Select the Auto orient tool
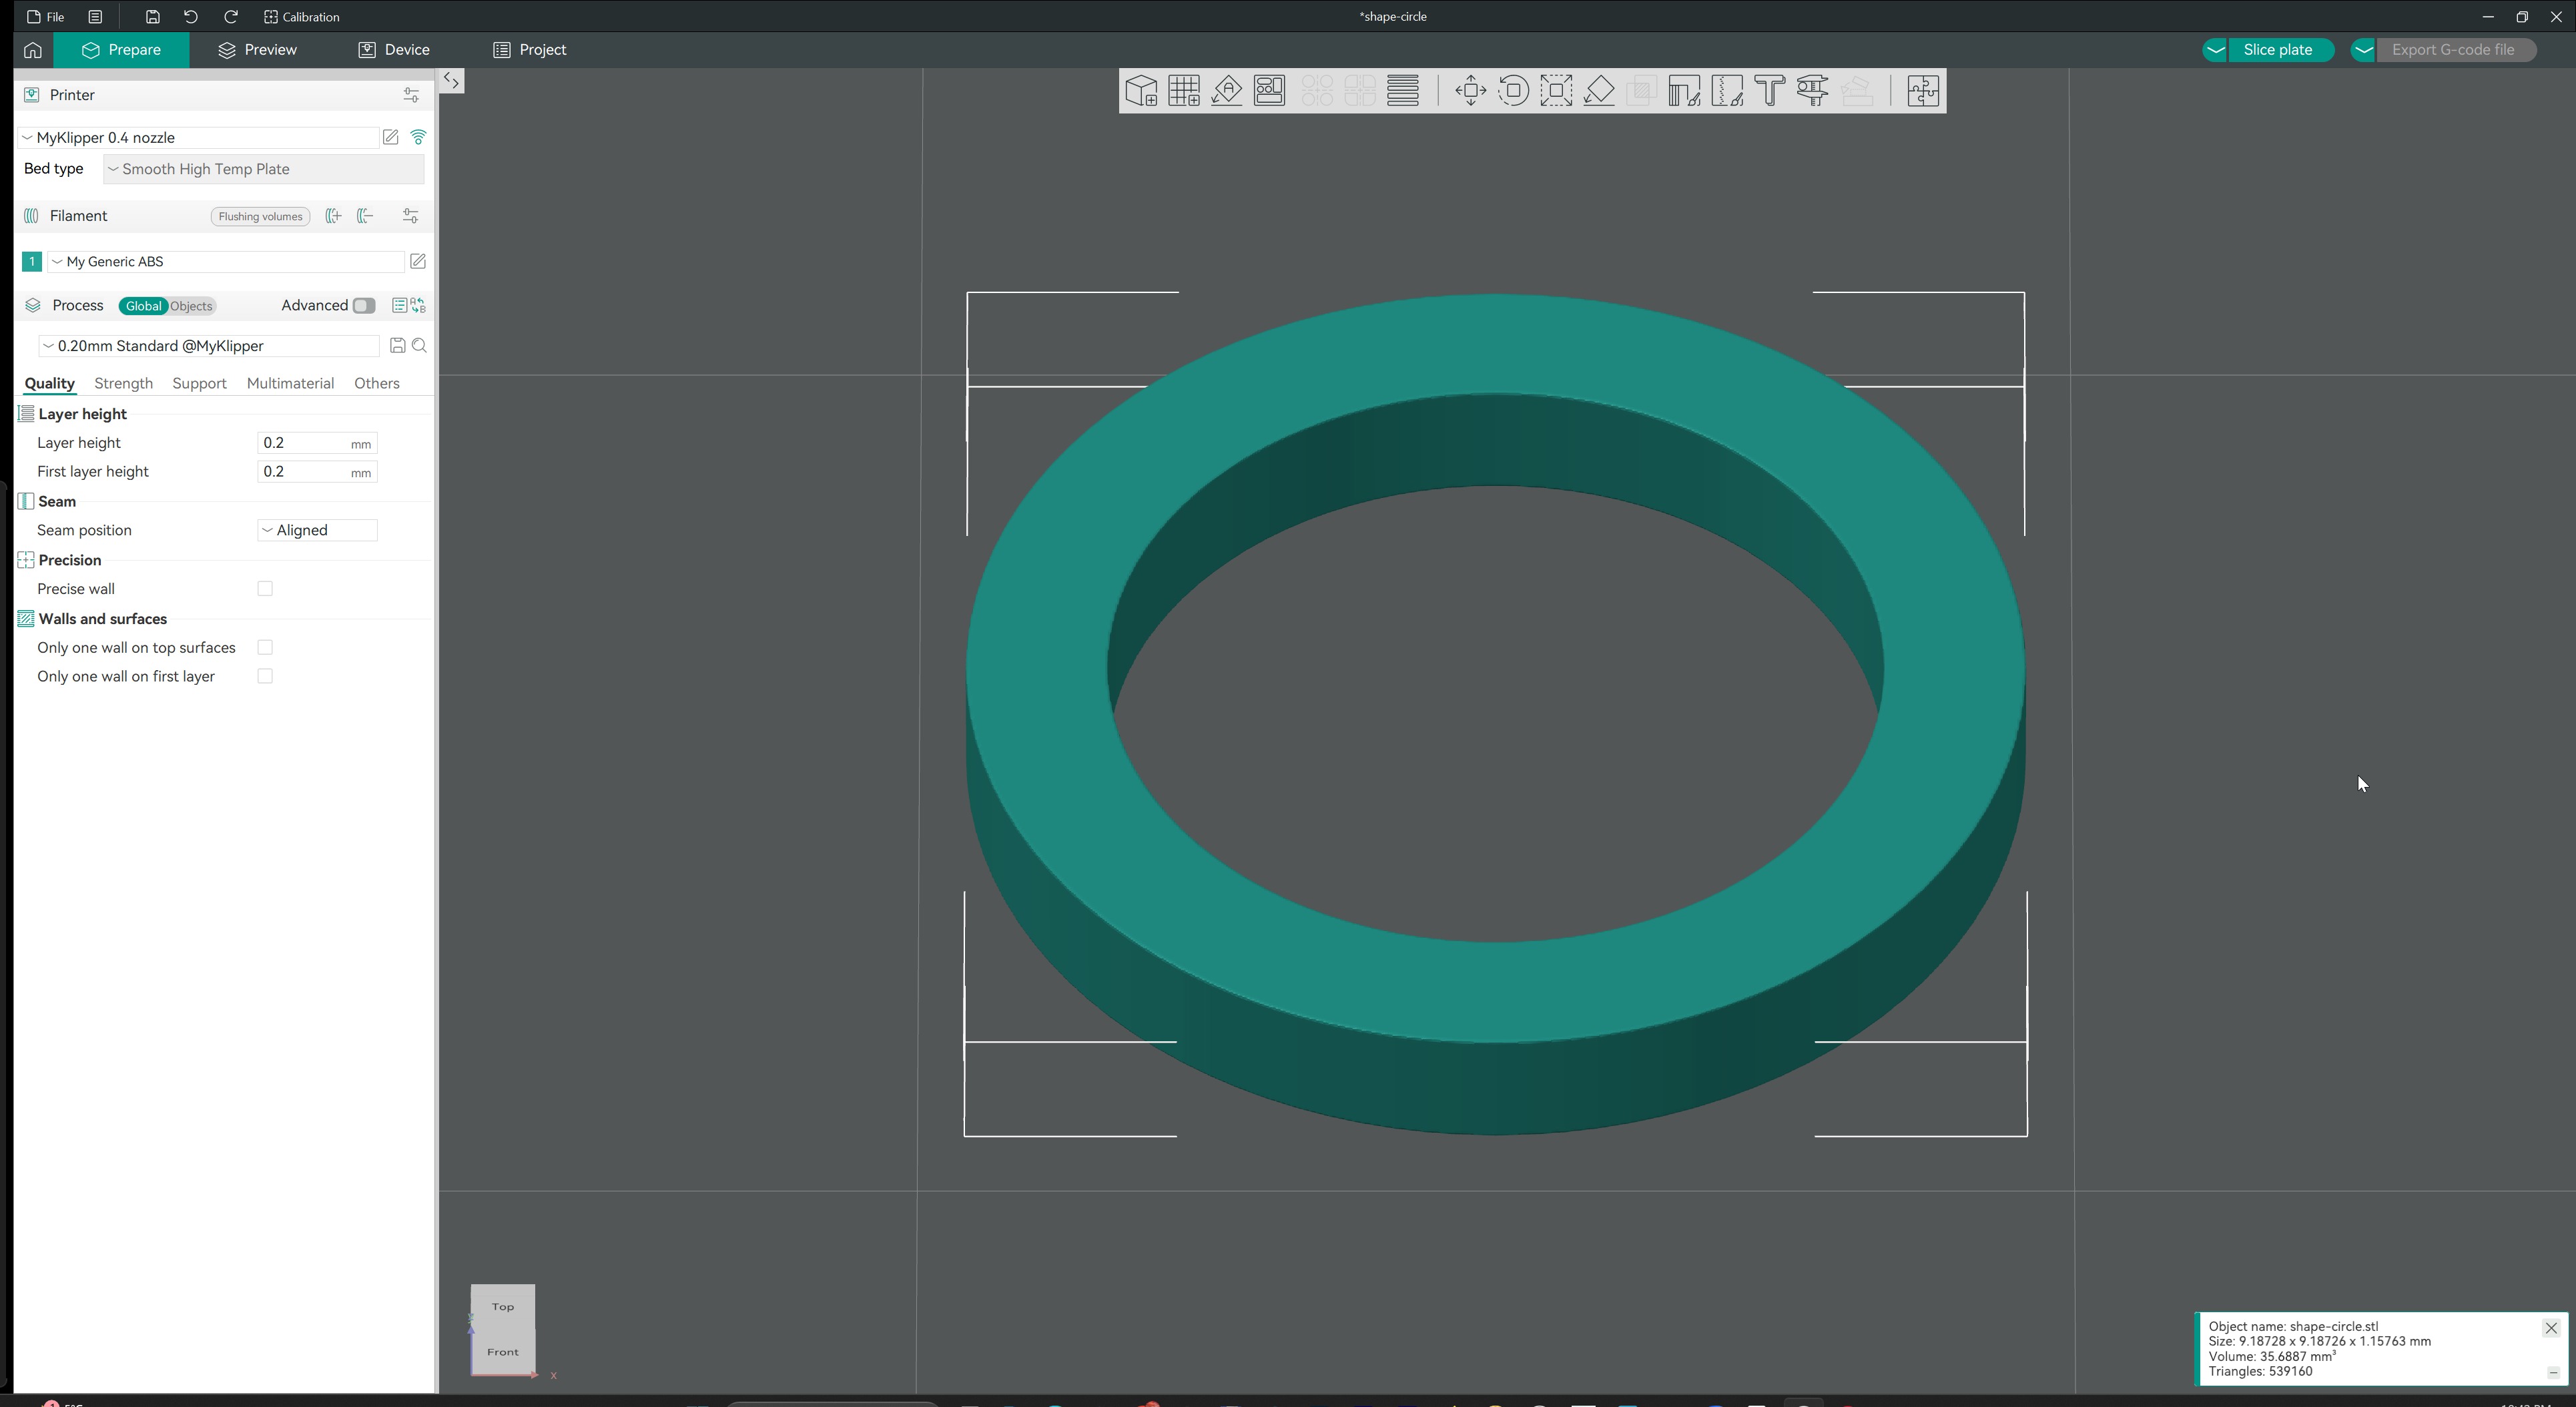2576x1407 pixels. (1227, 91)
